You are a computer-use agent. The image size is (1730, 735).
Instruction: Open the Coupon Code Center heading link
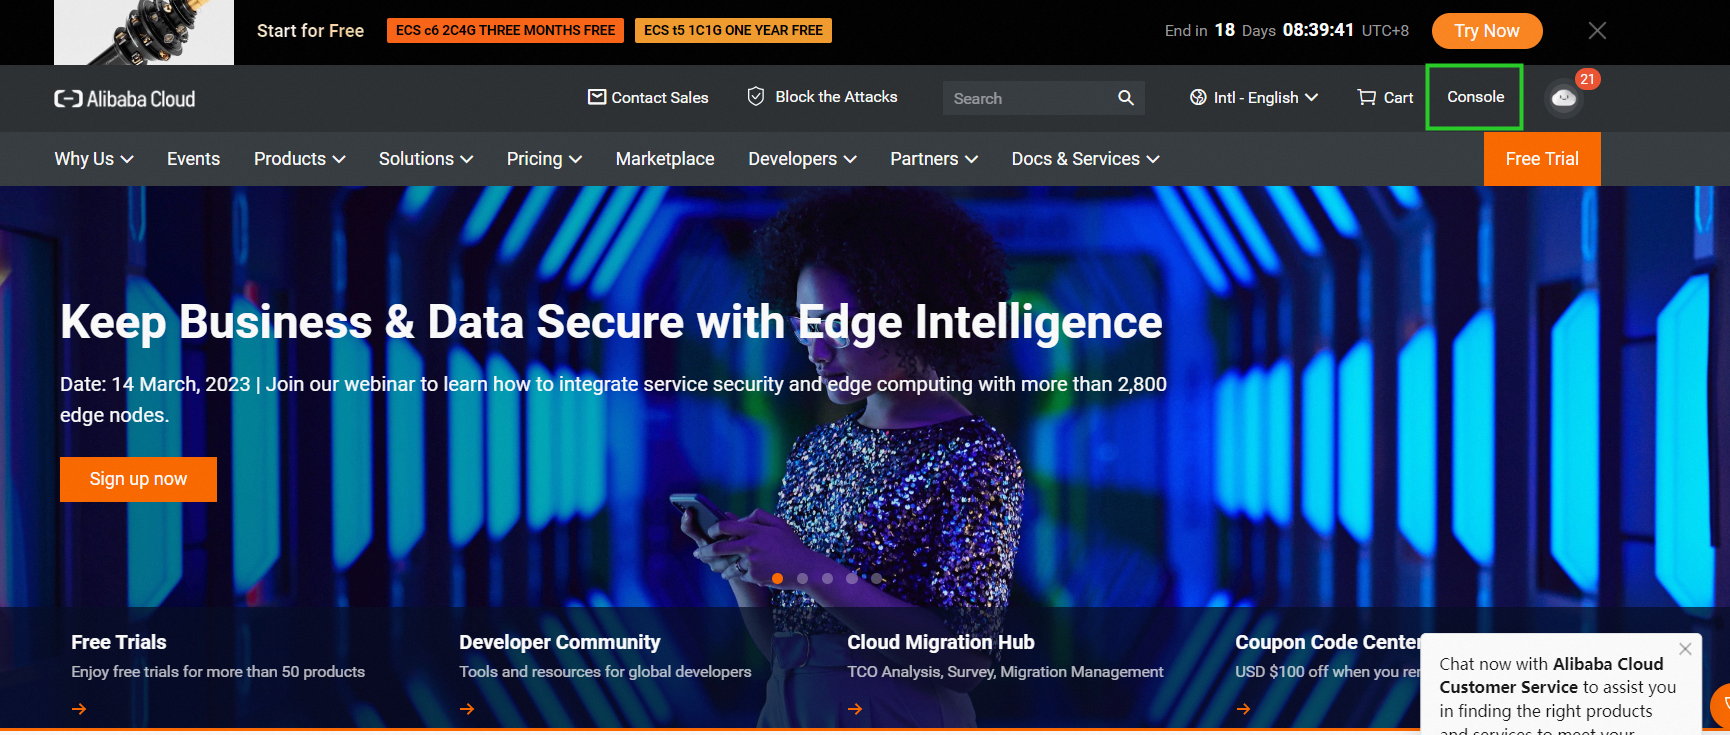coord(1328,642)
